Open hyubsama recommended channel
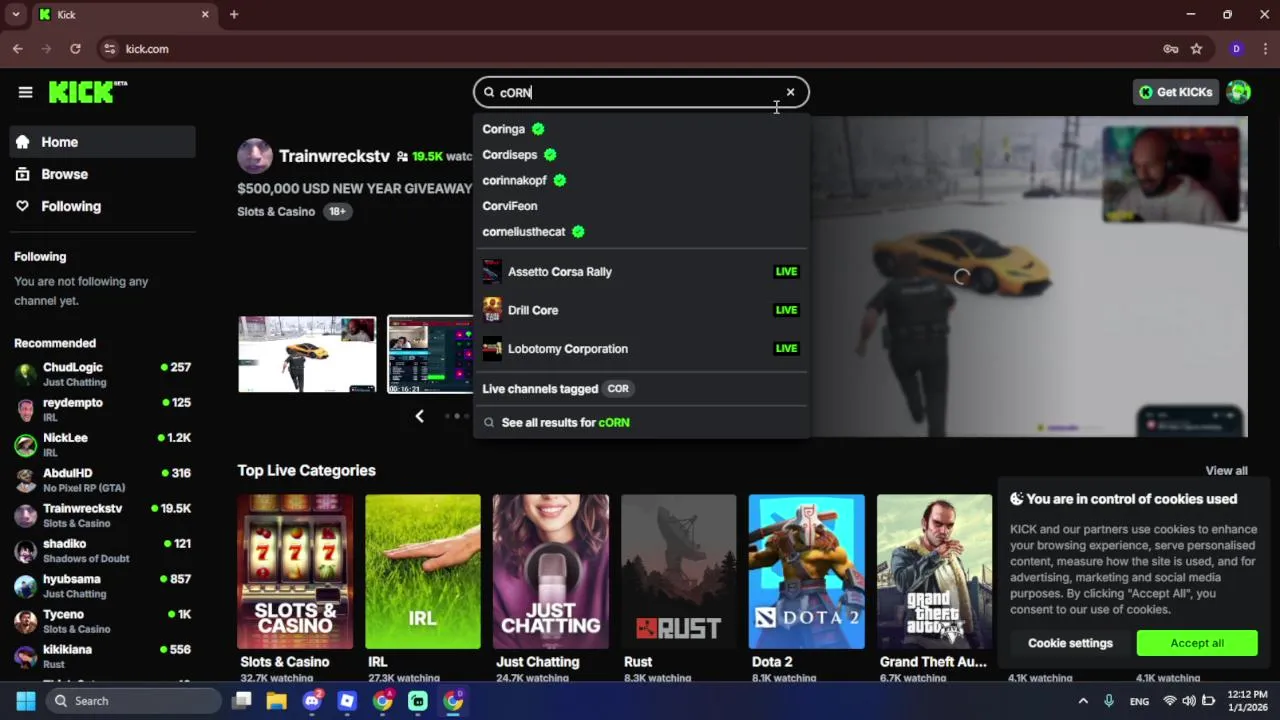 [103, 585]
